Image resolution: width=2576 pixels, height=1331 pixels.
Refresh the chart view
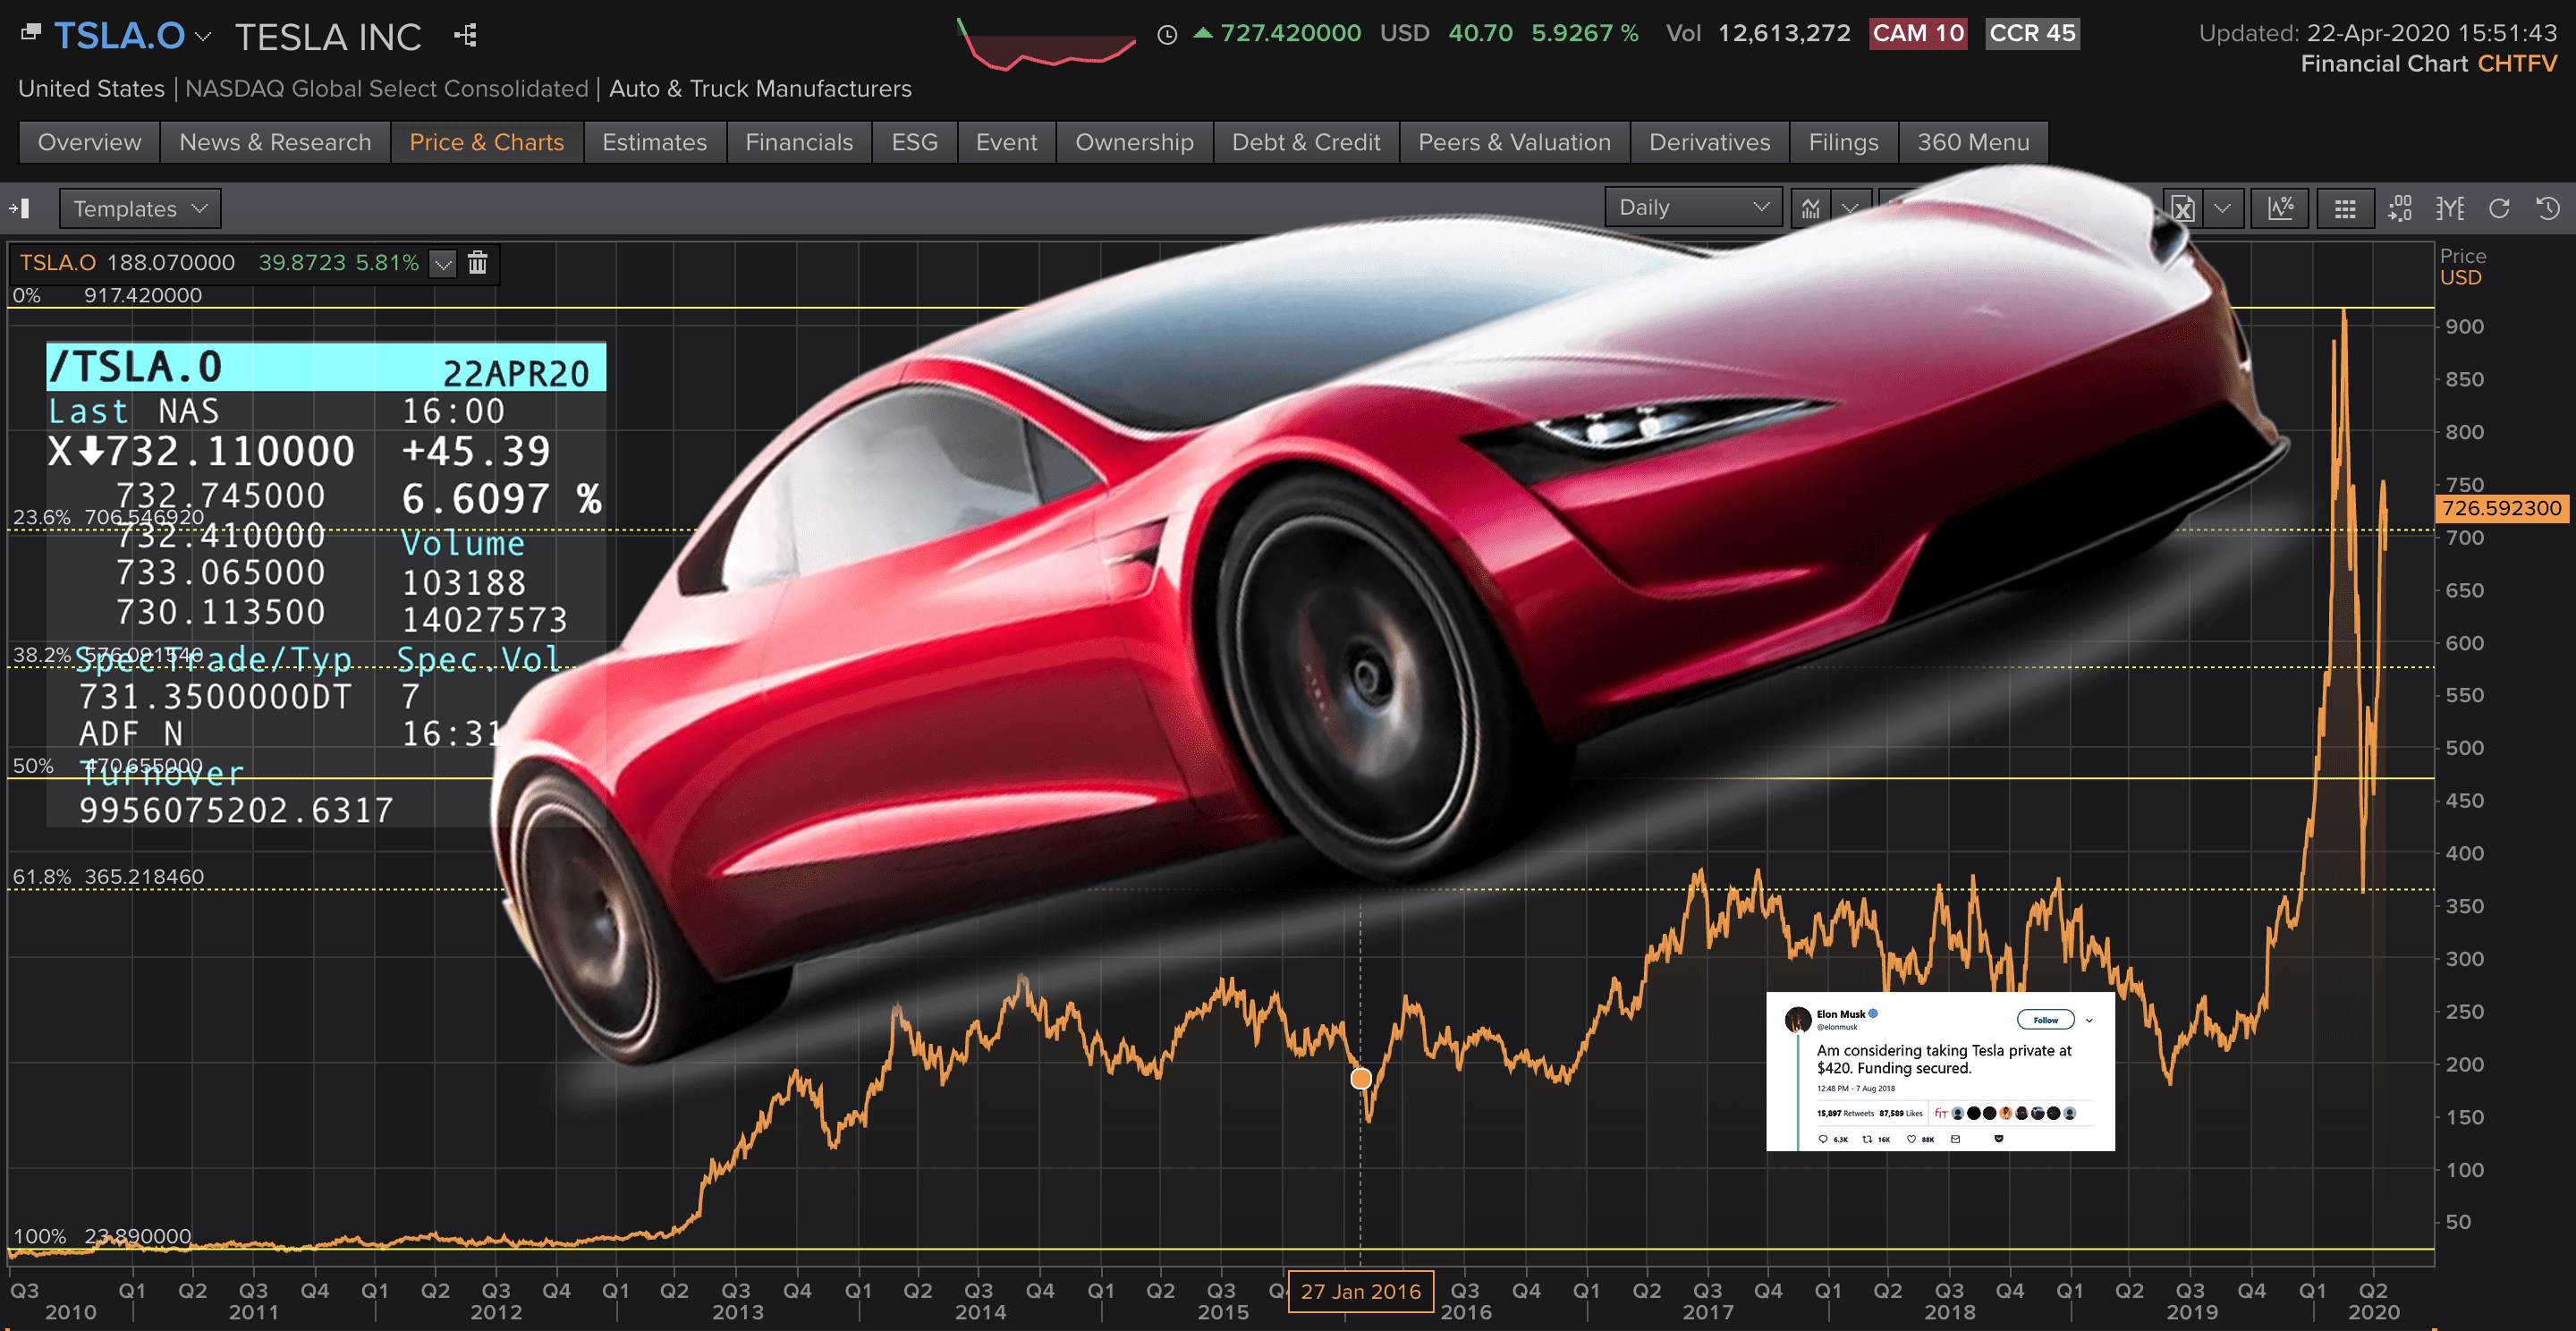2500,209
